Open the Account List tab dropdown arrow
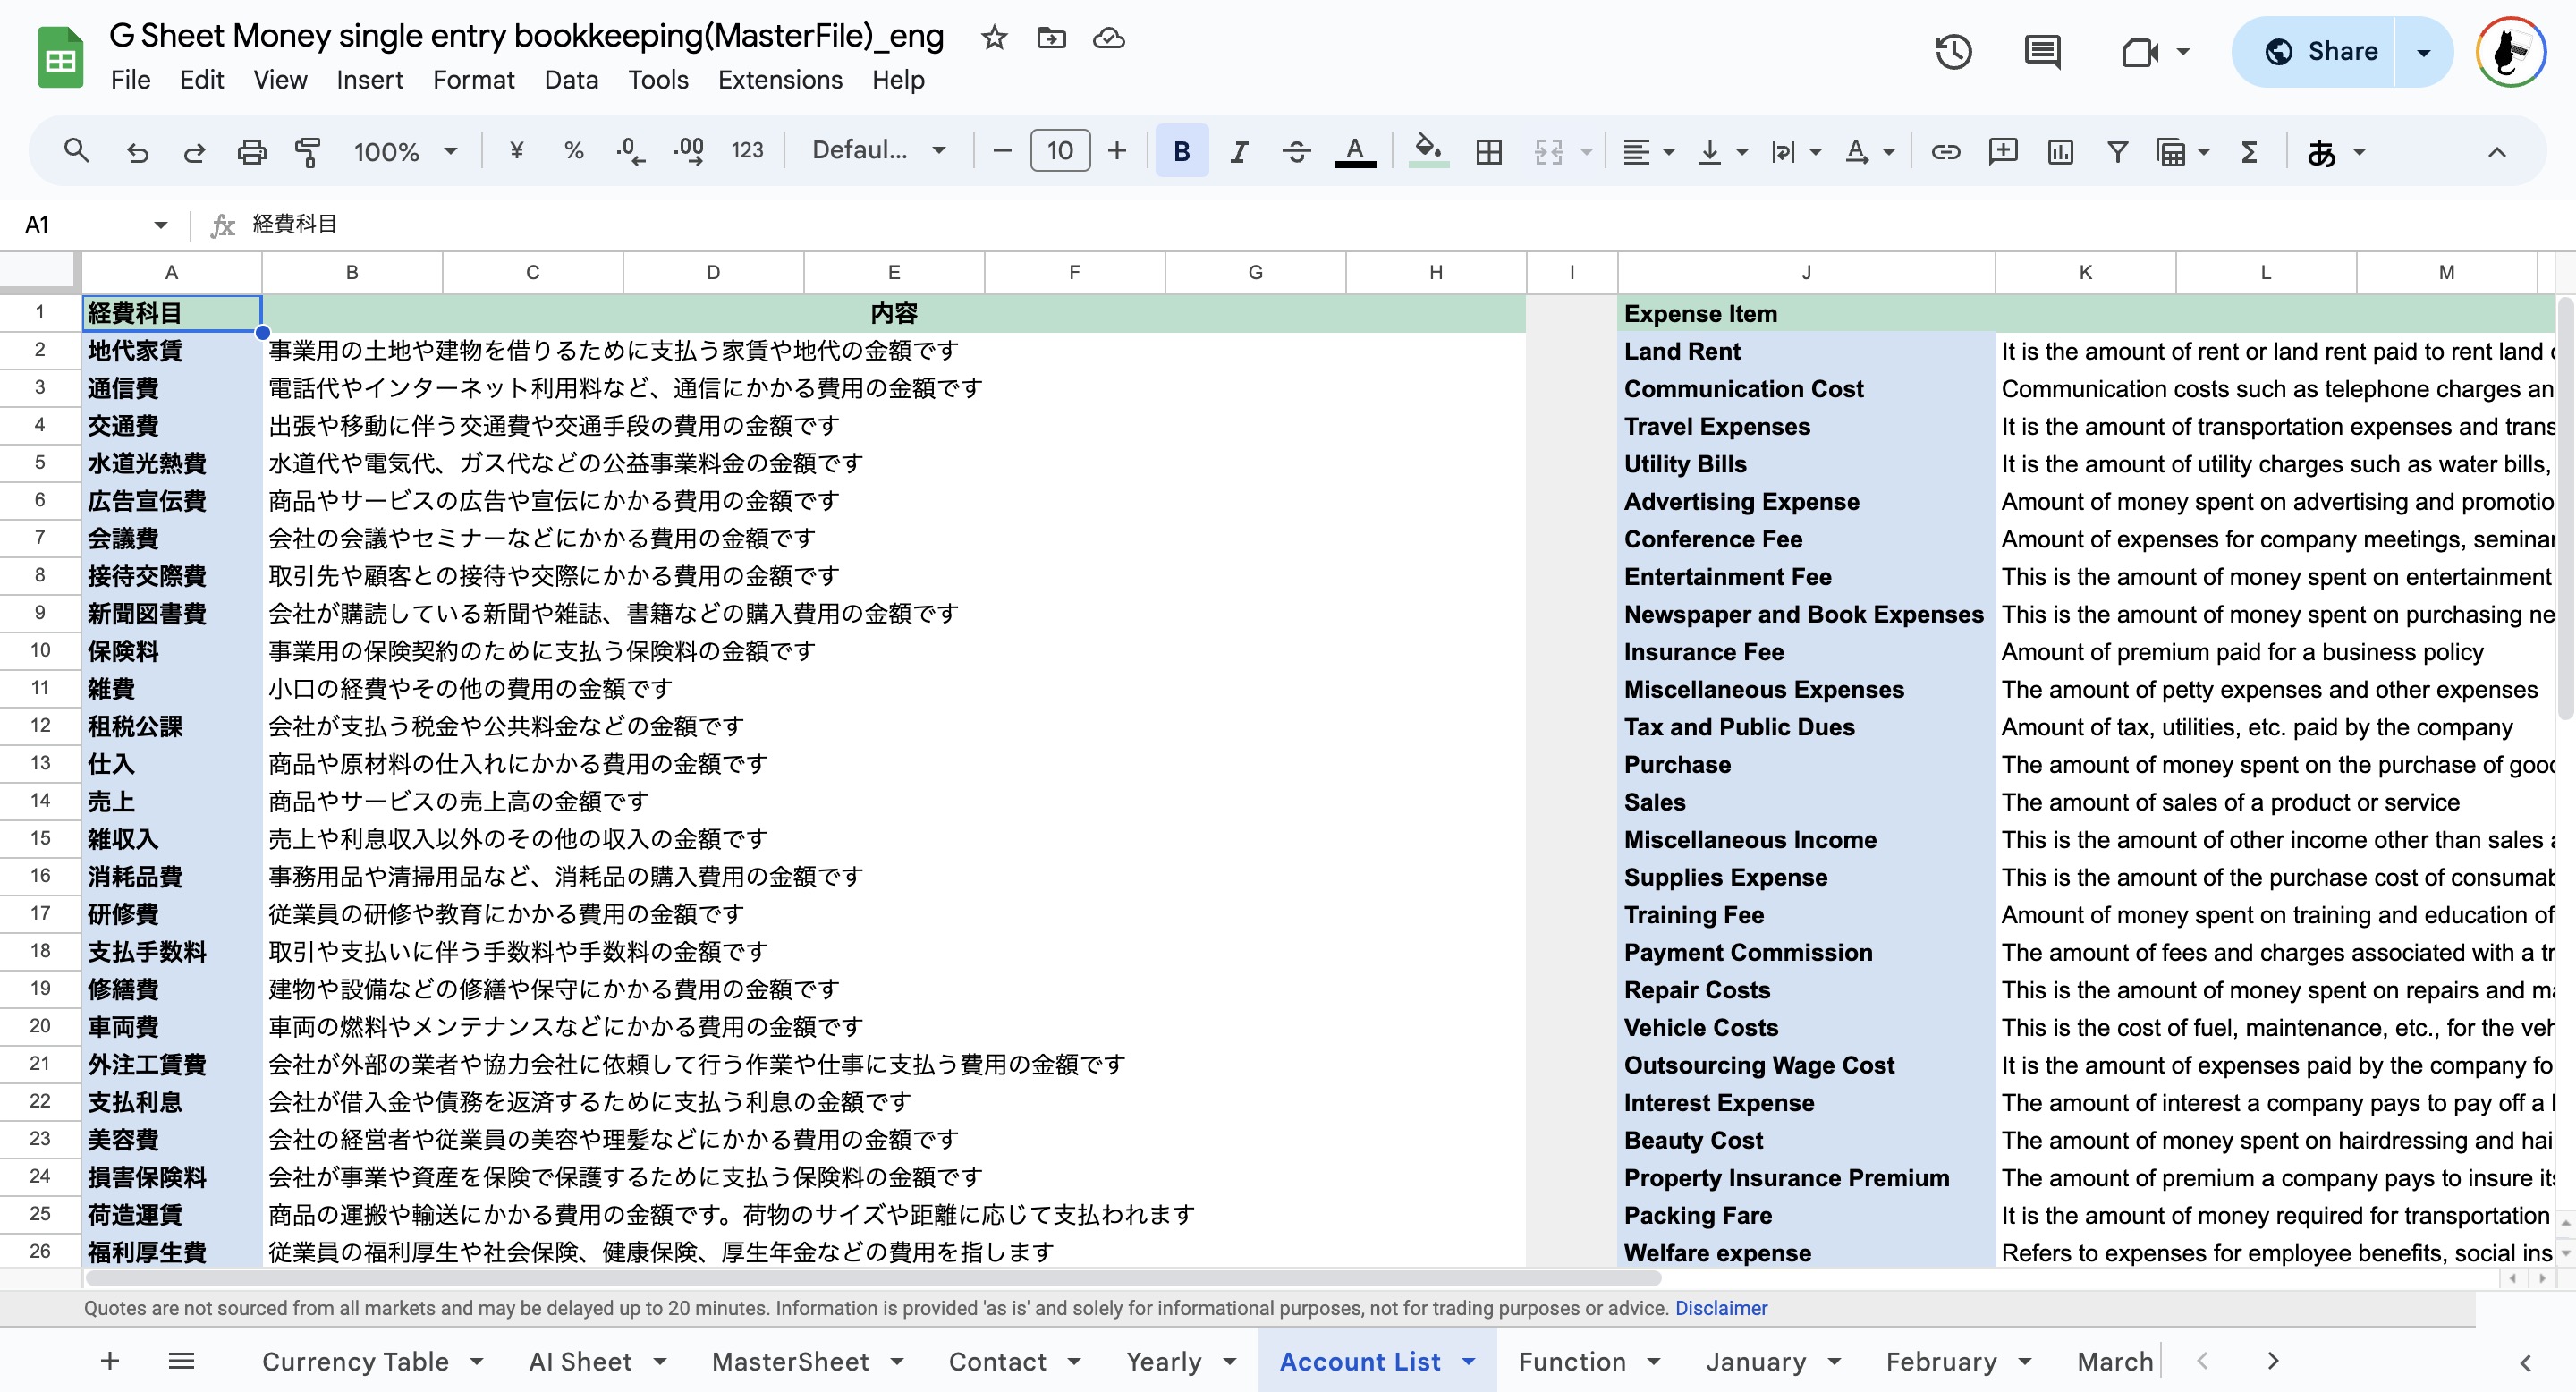Viewport: 2576px width, 1392px height. [x=1469, y=1361]
